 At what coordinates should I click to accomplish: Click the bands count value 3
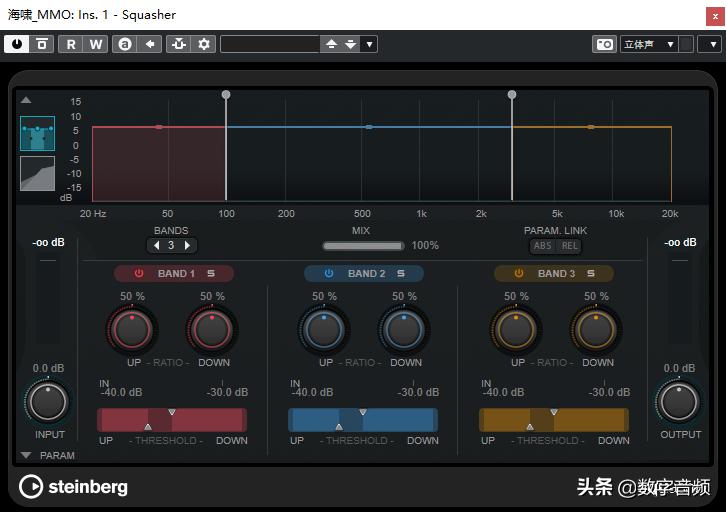coord(171,245)
